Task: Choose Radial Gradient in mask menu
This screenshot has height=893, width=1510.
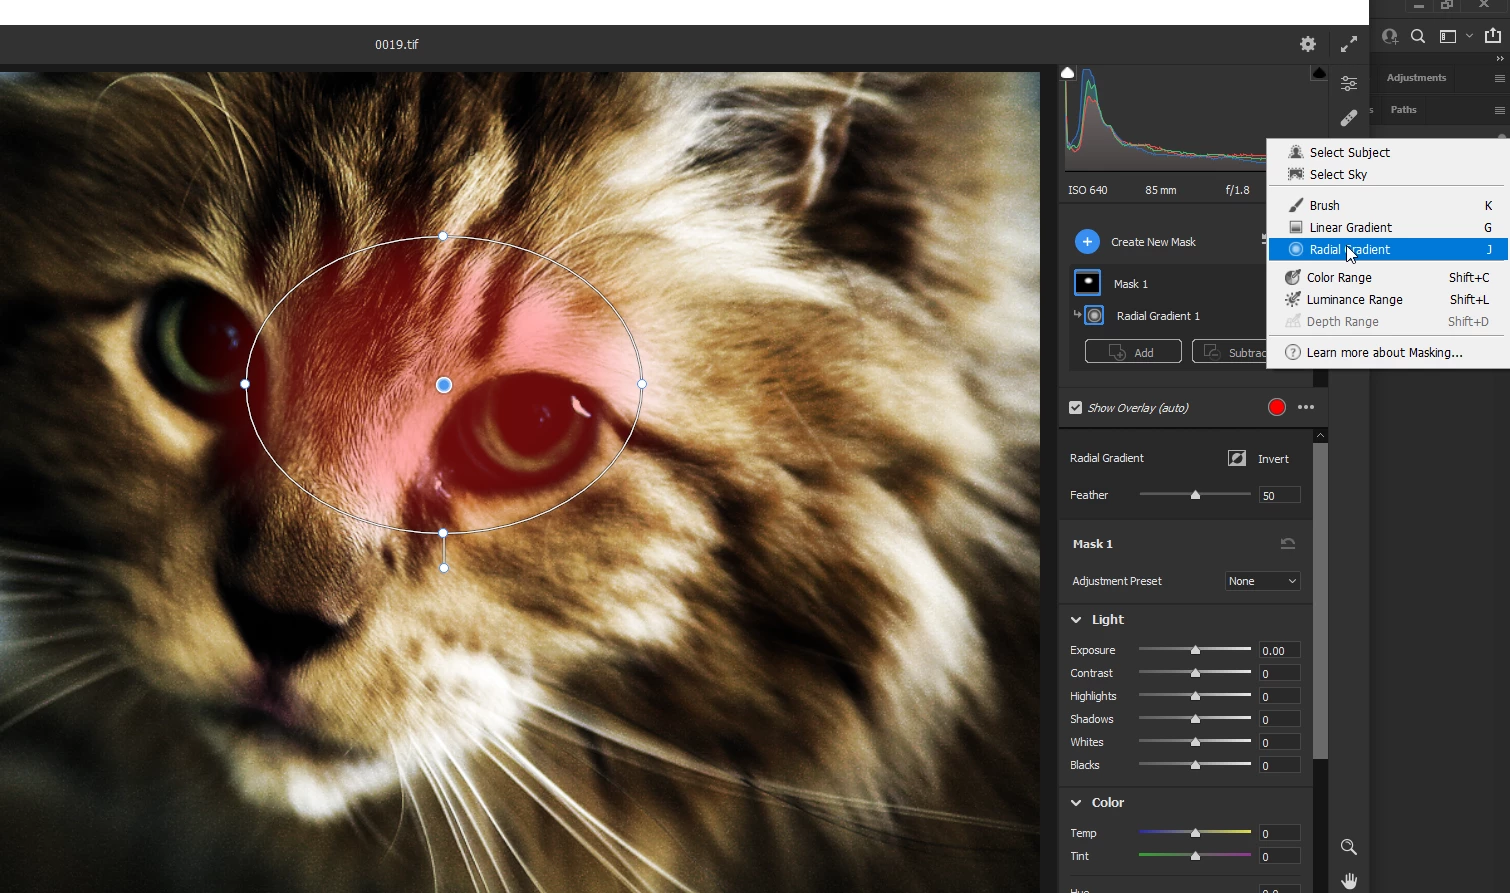Action: [x=1389, y=249]
